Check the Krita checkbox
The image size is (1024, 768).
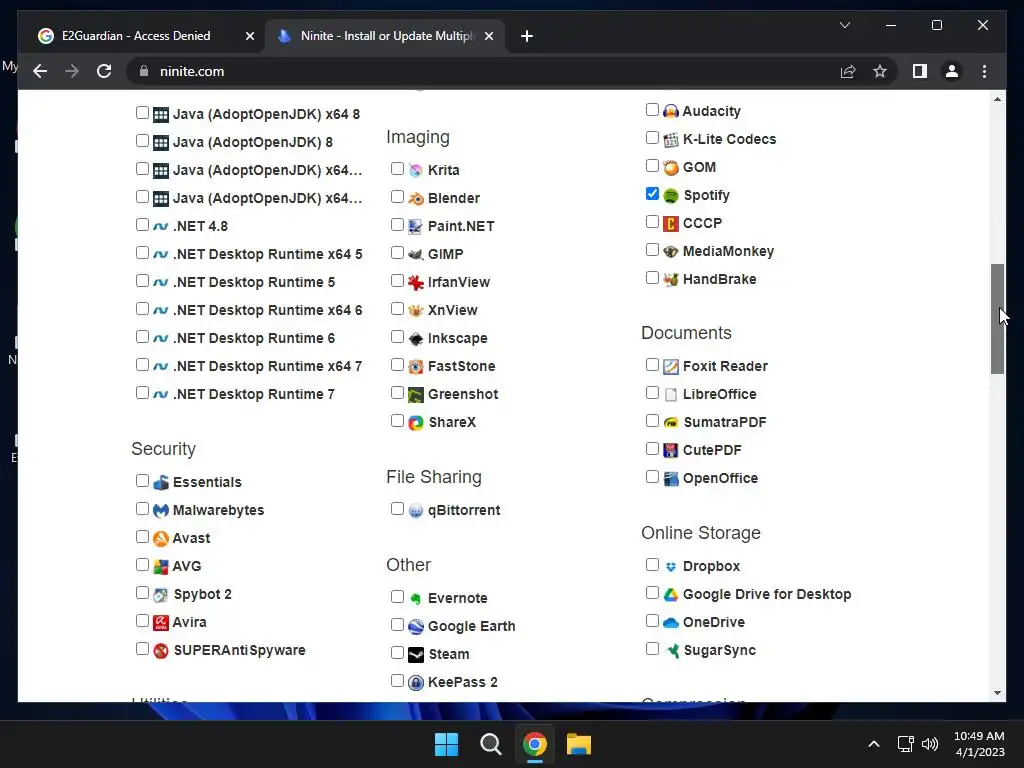[397, 168]
